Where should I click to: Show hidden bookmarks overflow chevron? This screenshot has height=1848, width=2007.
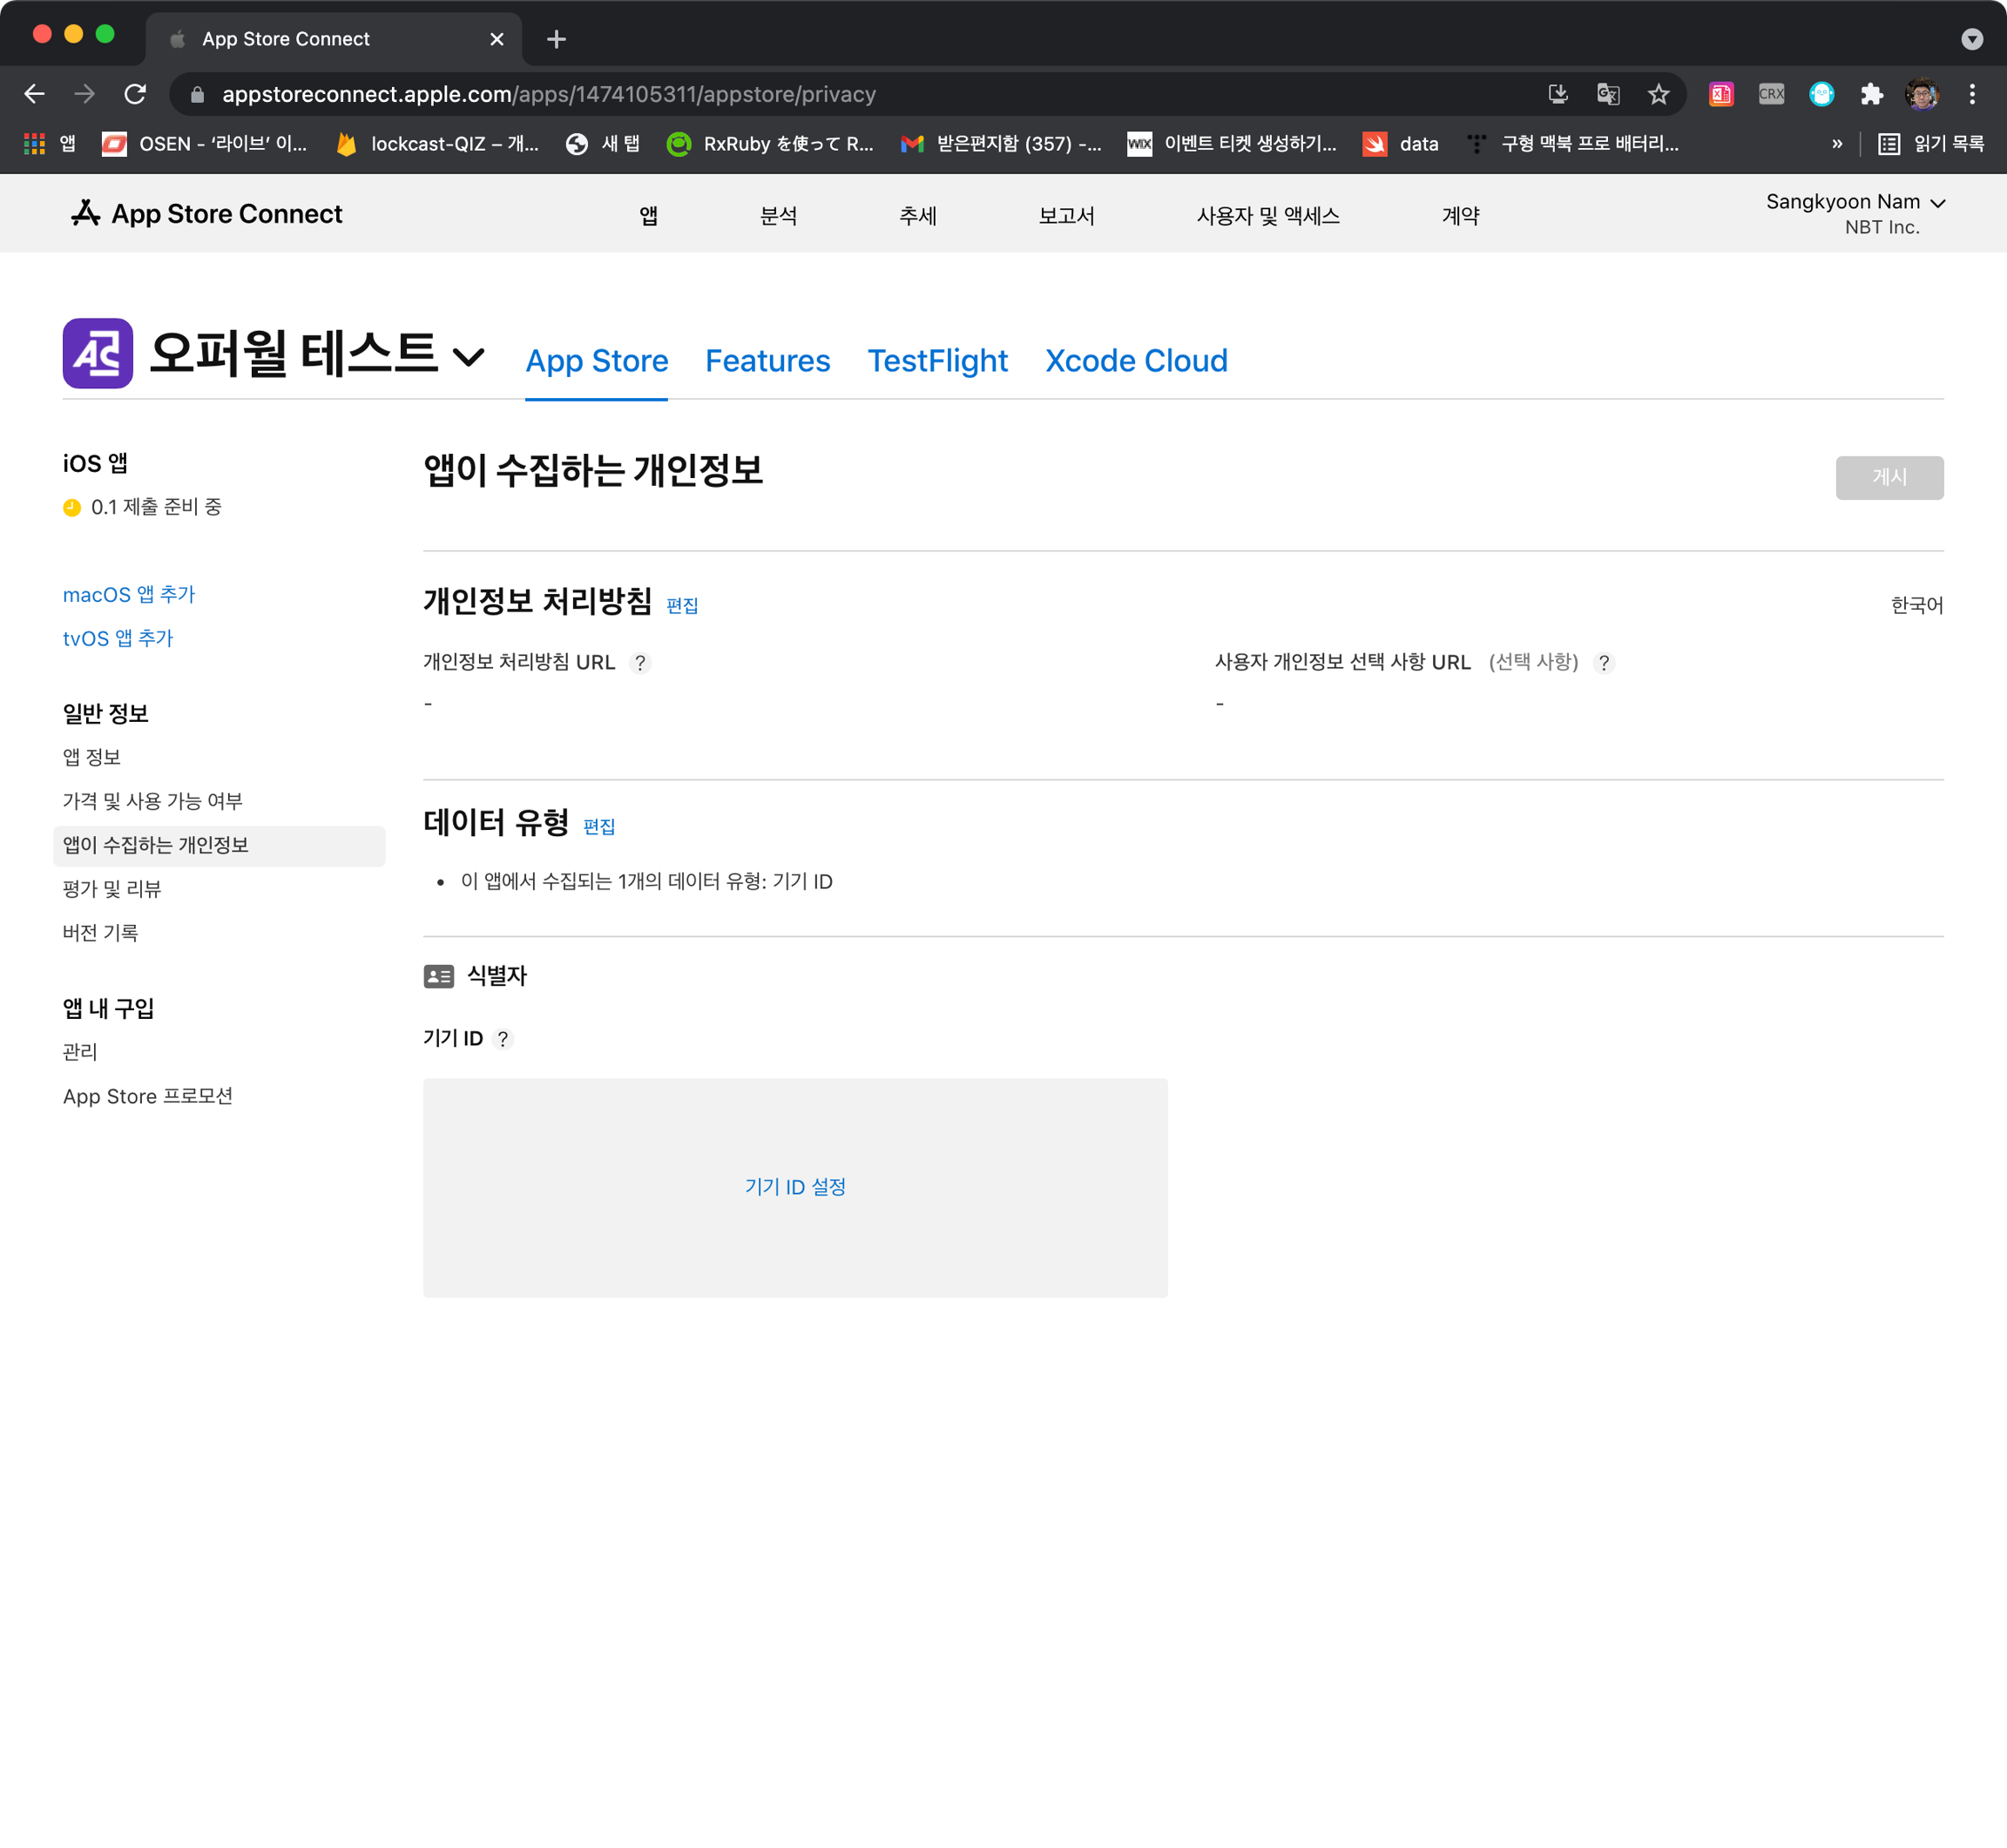tap(1836, 144)
